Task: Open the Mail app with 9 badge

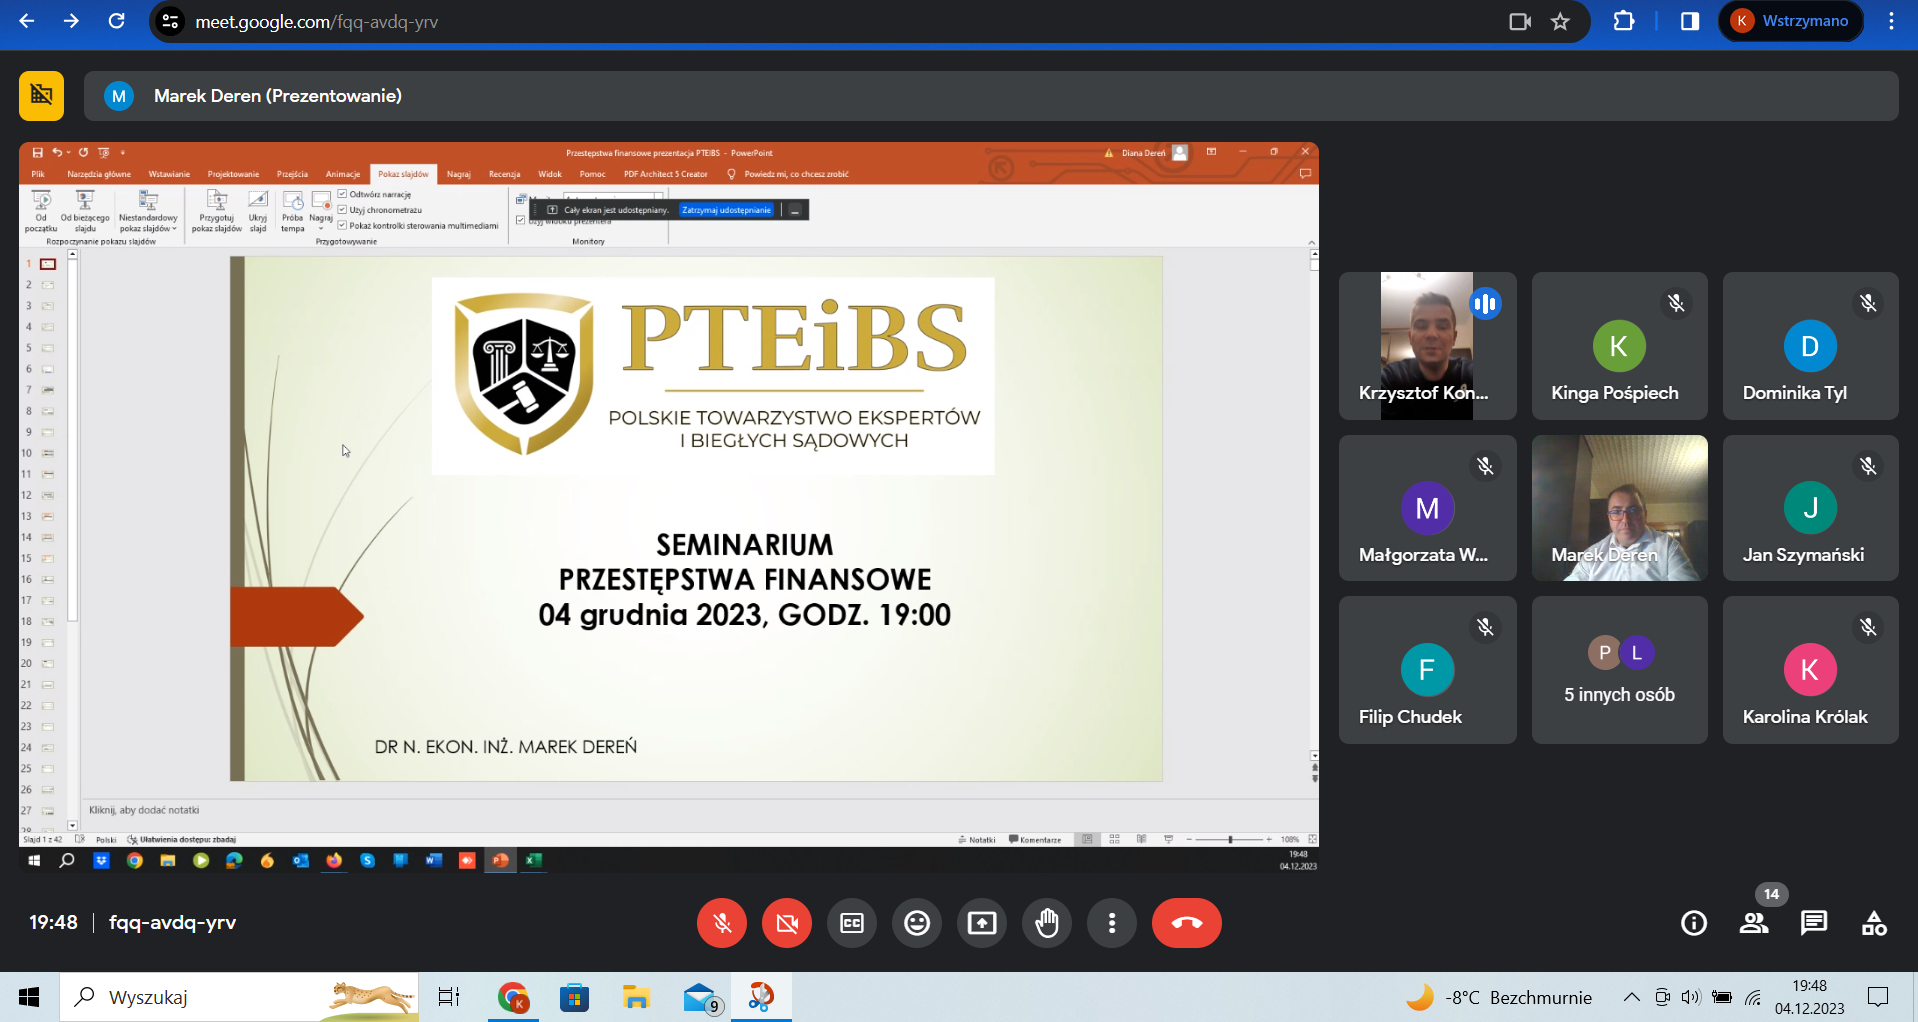Action: [x=702, y=997]
